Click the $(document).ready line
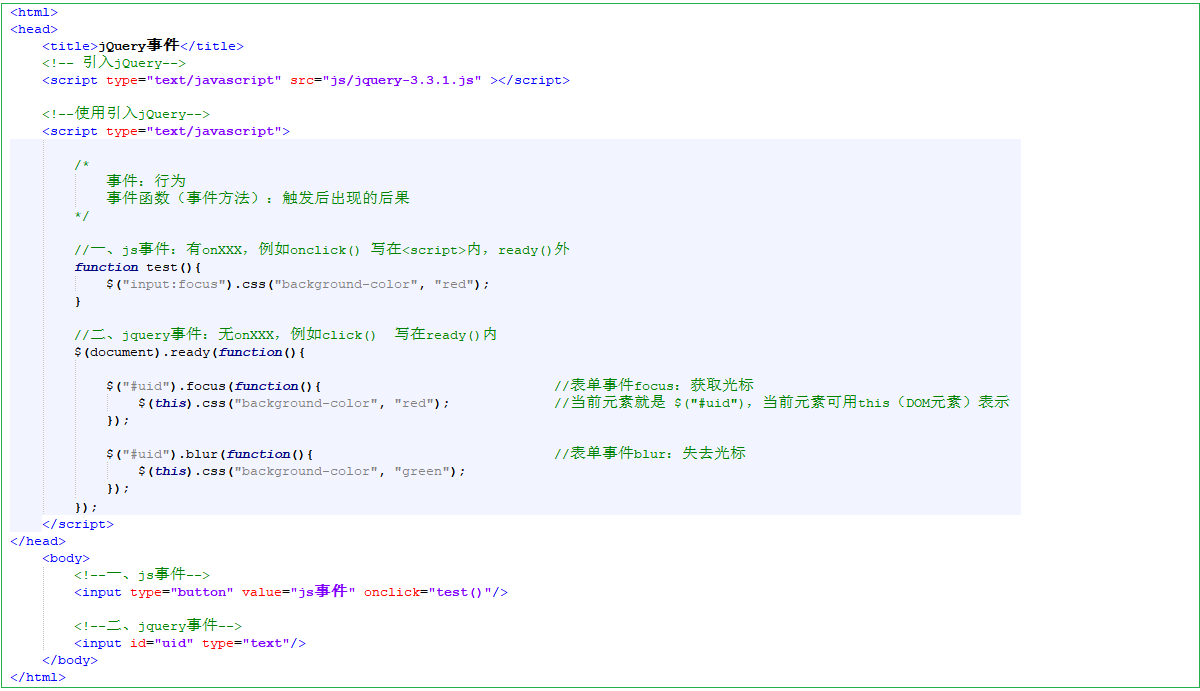Screen dimensions: 1200x691 189,352
